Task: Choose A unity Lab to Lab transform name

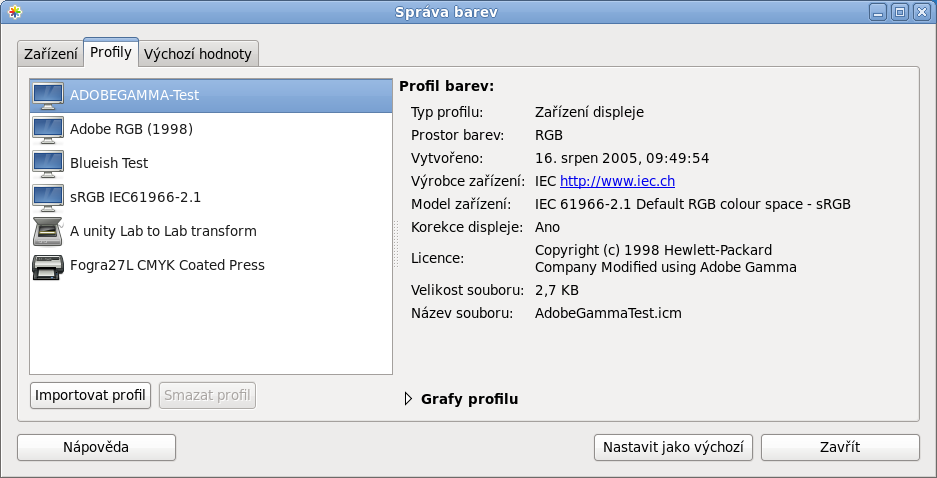Action: coord(163,231)
